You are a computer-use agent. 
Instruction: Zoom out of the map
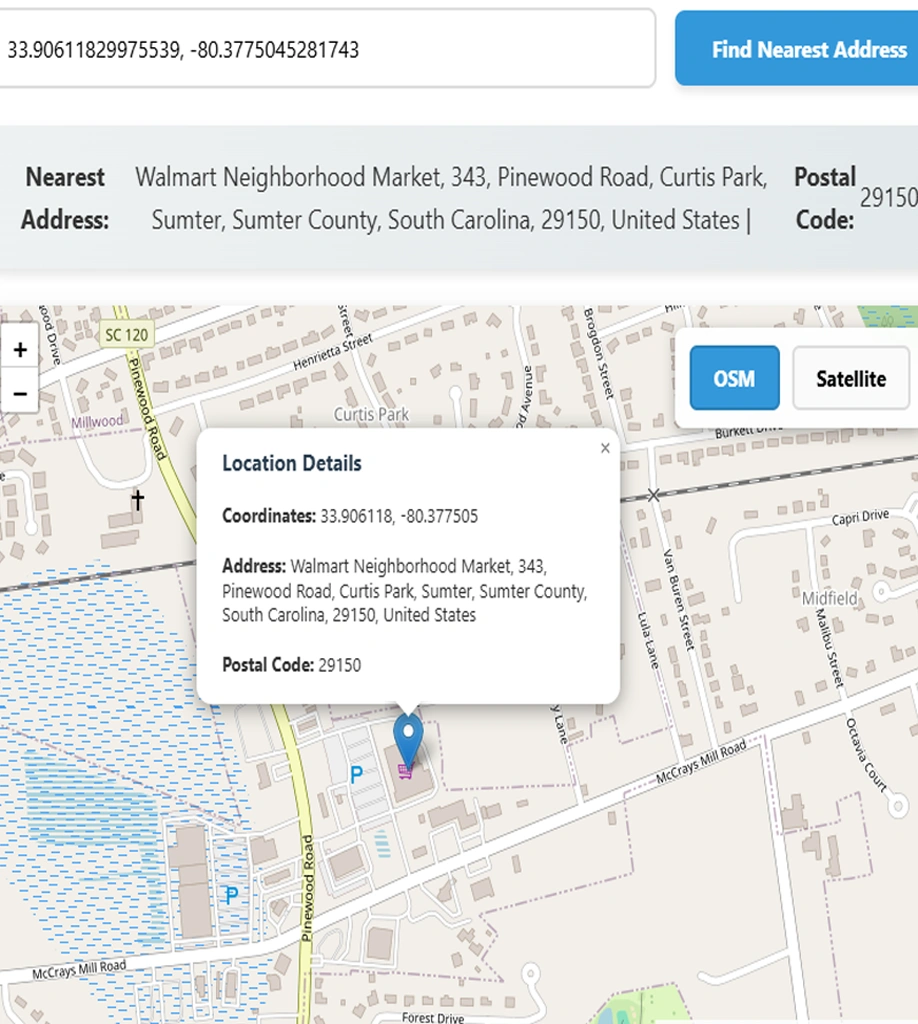20,392
